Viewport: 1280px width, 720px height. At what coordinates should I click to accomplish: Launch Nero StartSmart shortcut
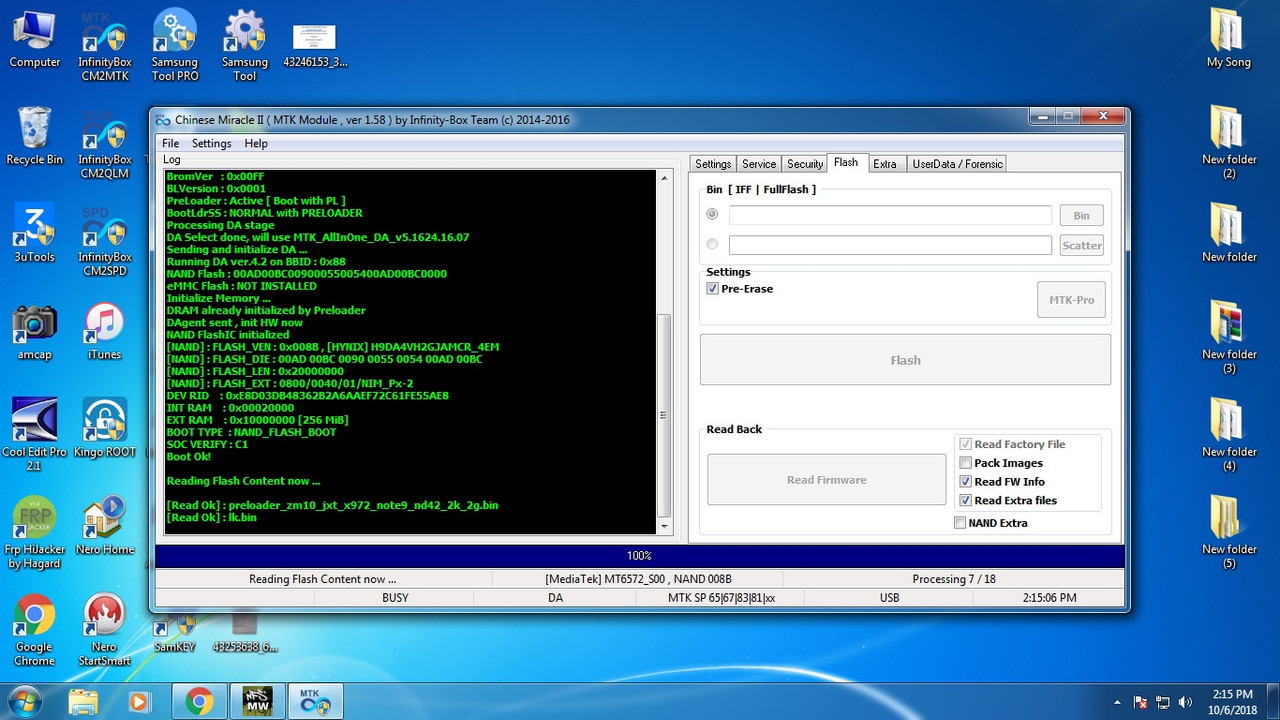105,631
